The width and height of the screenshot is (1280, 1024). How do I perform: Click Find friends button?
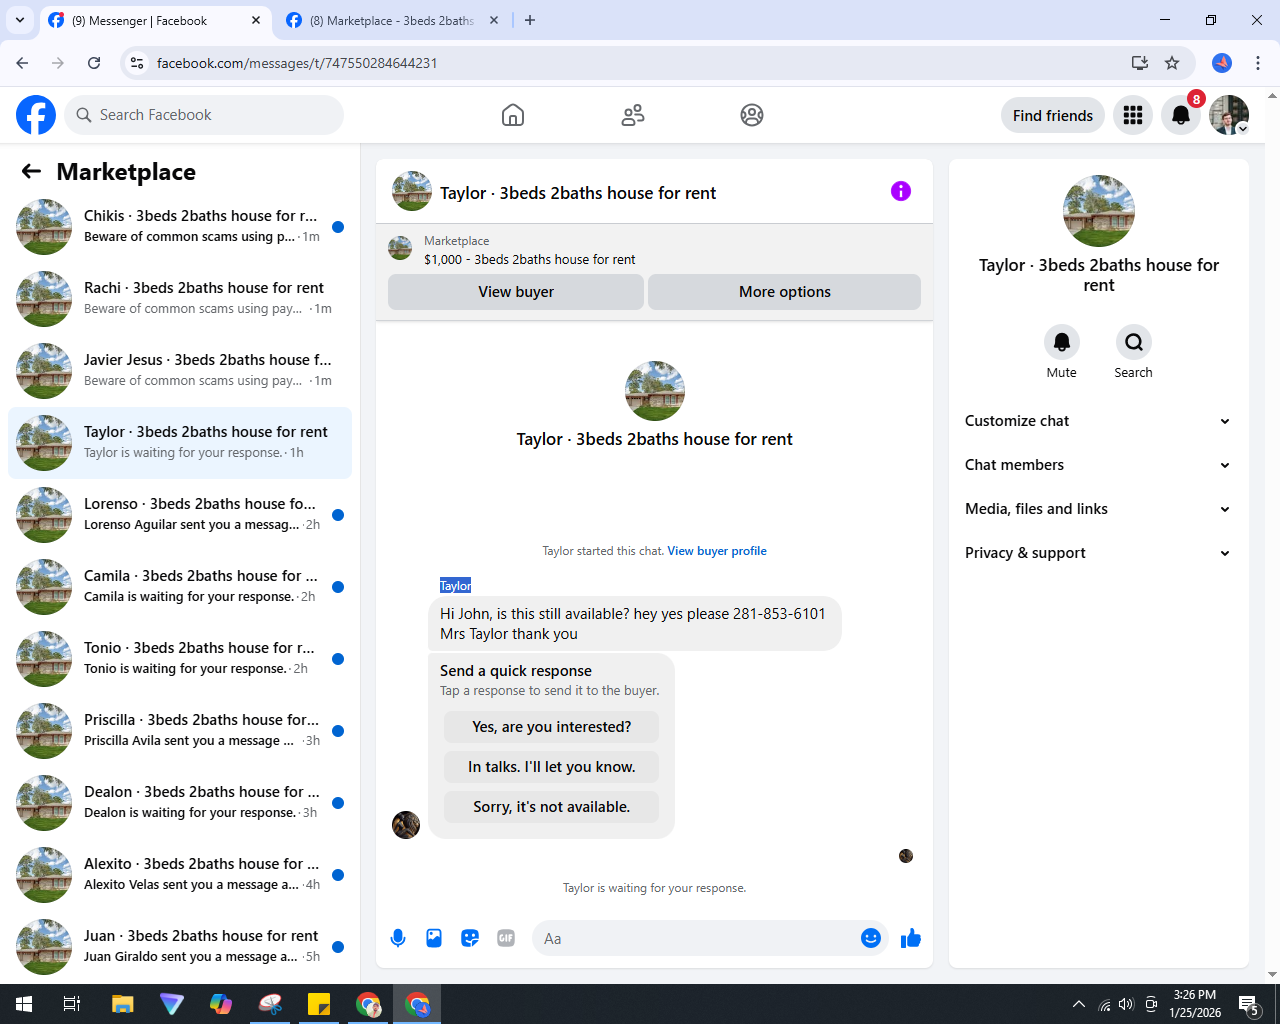click(1053, 115)
